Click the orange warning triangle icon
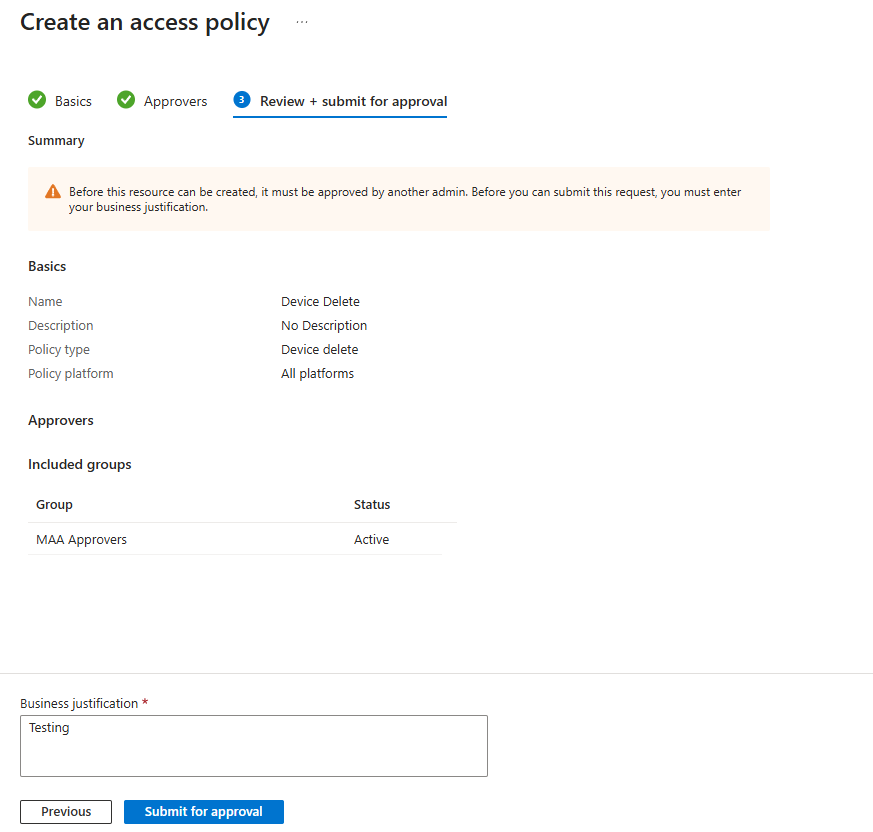 [x=53, y=192]
